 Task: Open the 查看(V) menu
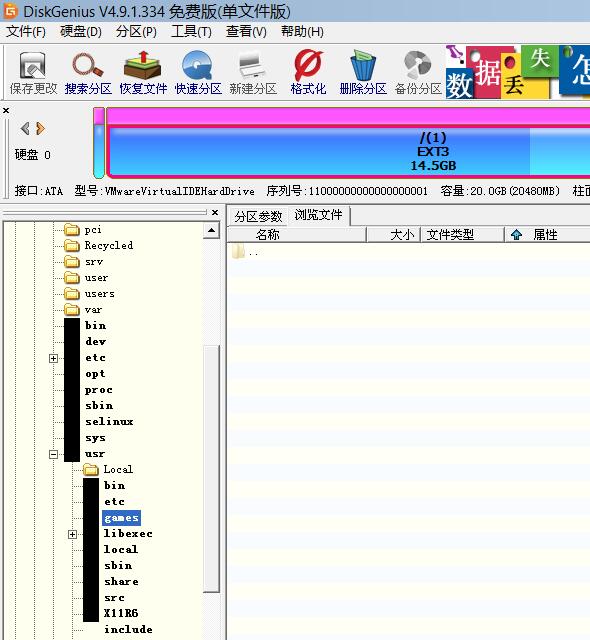[x=246, y=31]
